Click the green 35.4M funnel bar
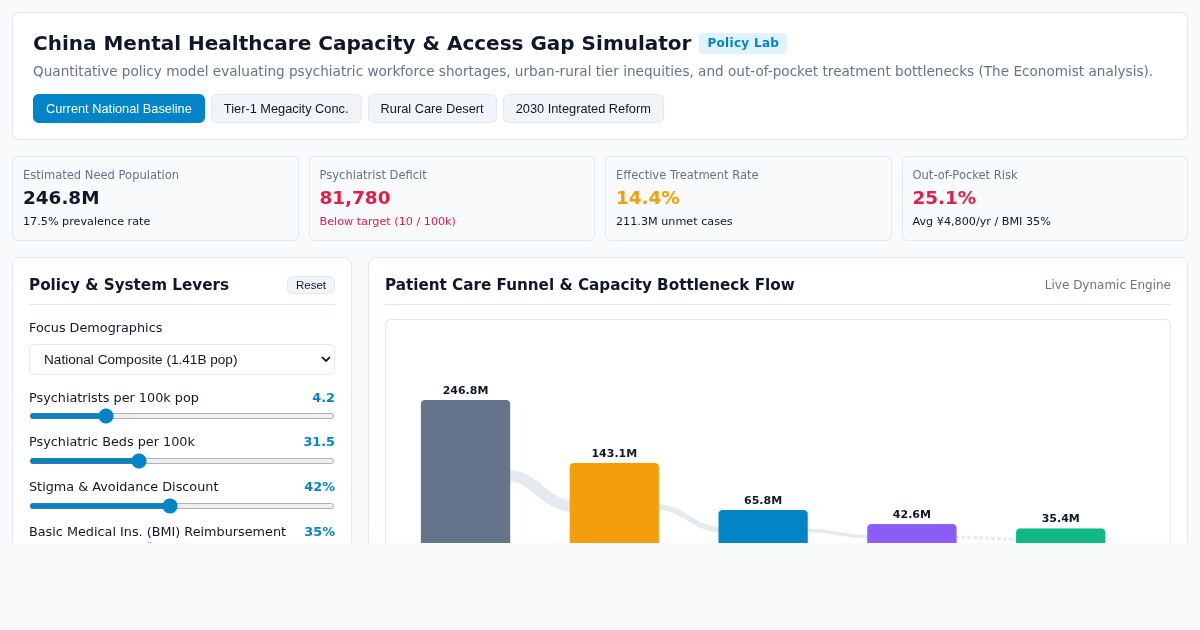This screenshot has height=630, width=1200. click(x=1060, y=536)
